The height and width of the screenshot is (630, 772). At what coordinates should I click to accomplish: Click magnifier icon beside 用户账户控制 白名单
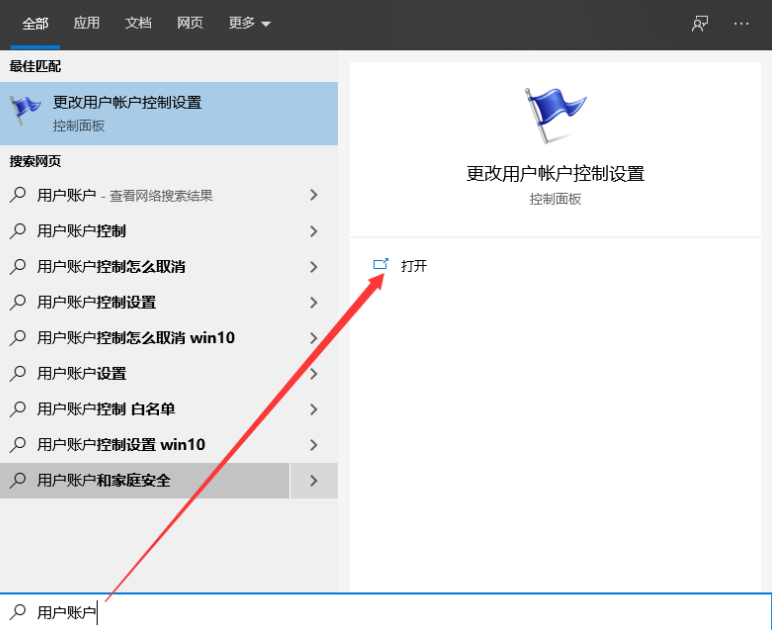point(18,409)
